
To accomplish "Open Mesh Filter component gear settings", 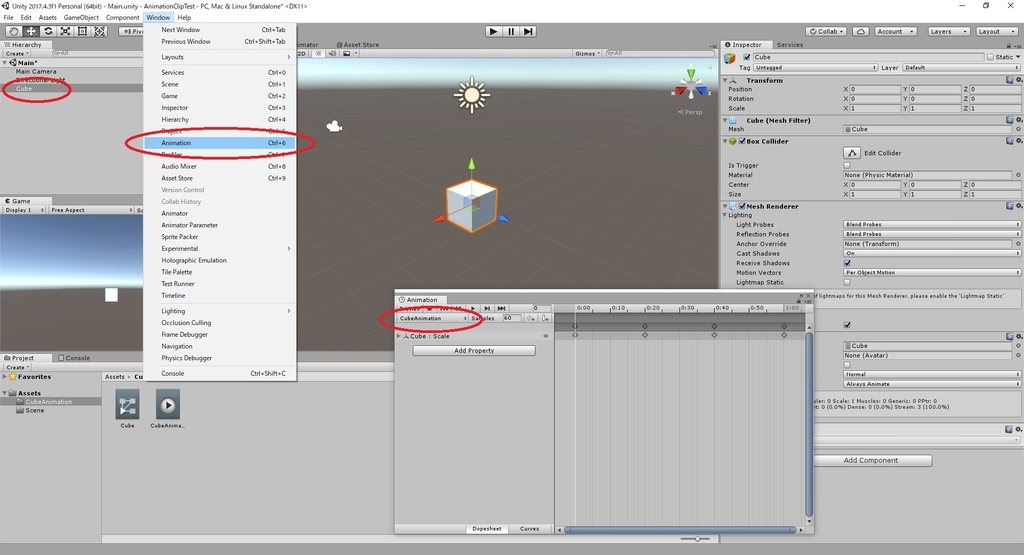I will (1019, 120).
